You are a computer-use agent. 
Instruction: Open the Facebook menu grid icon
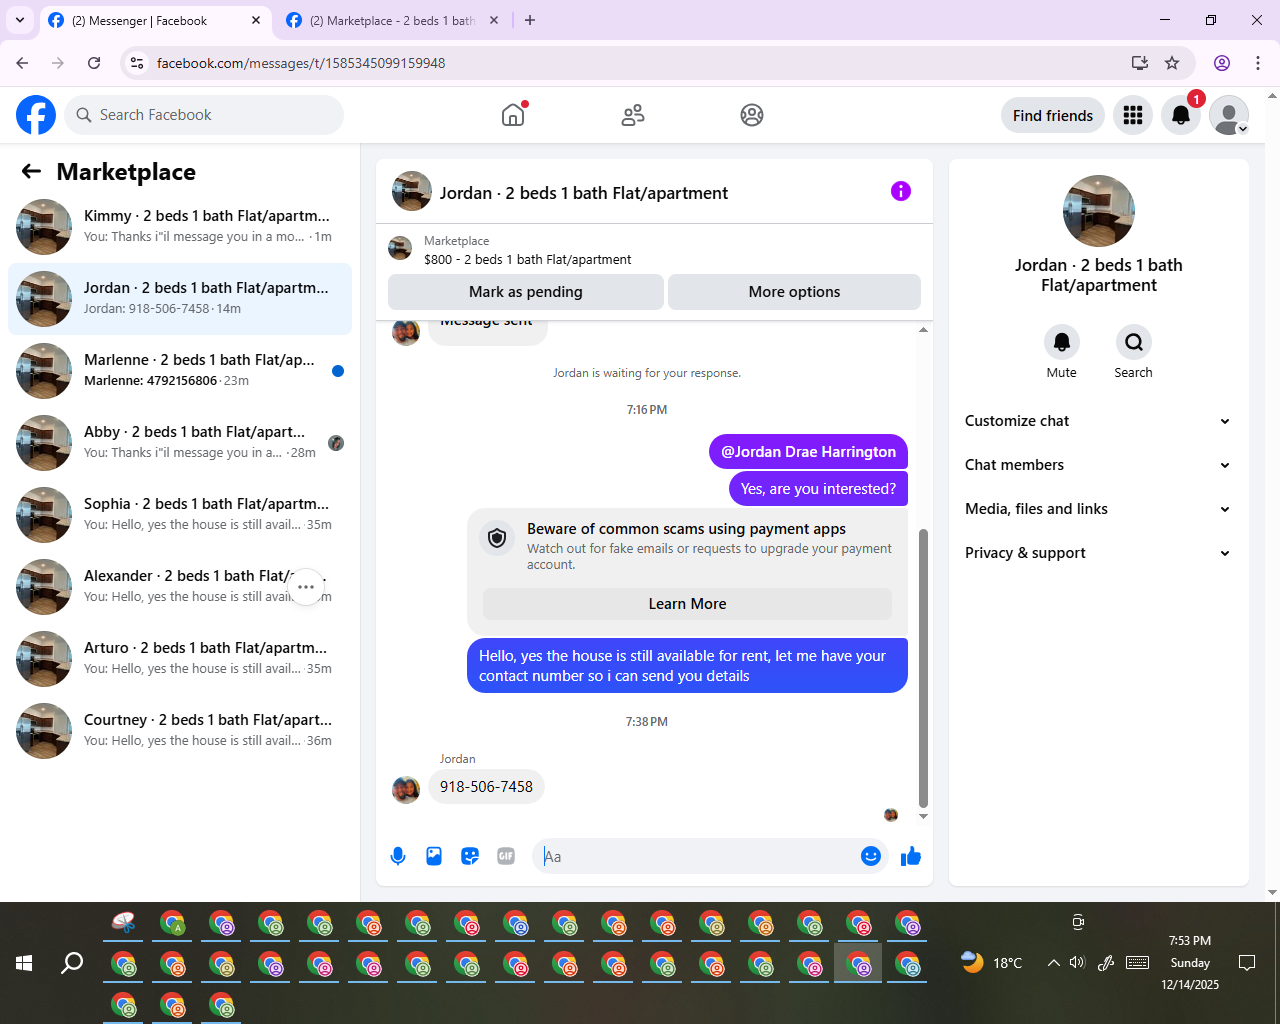(x=1133, y=115)
